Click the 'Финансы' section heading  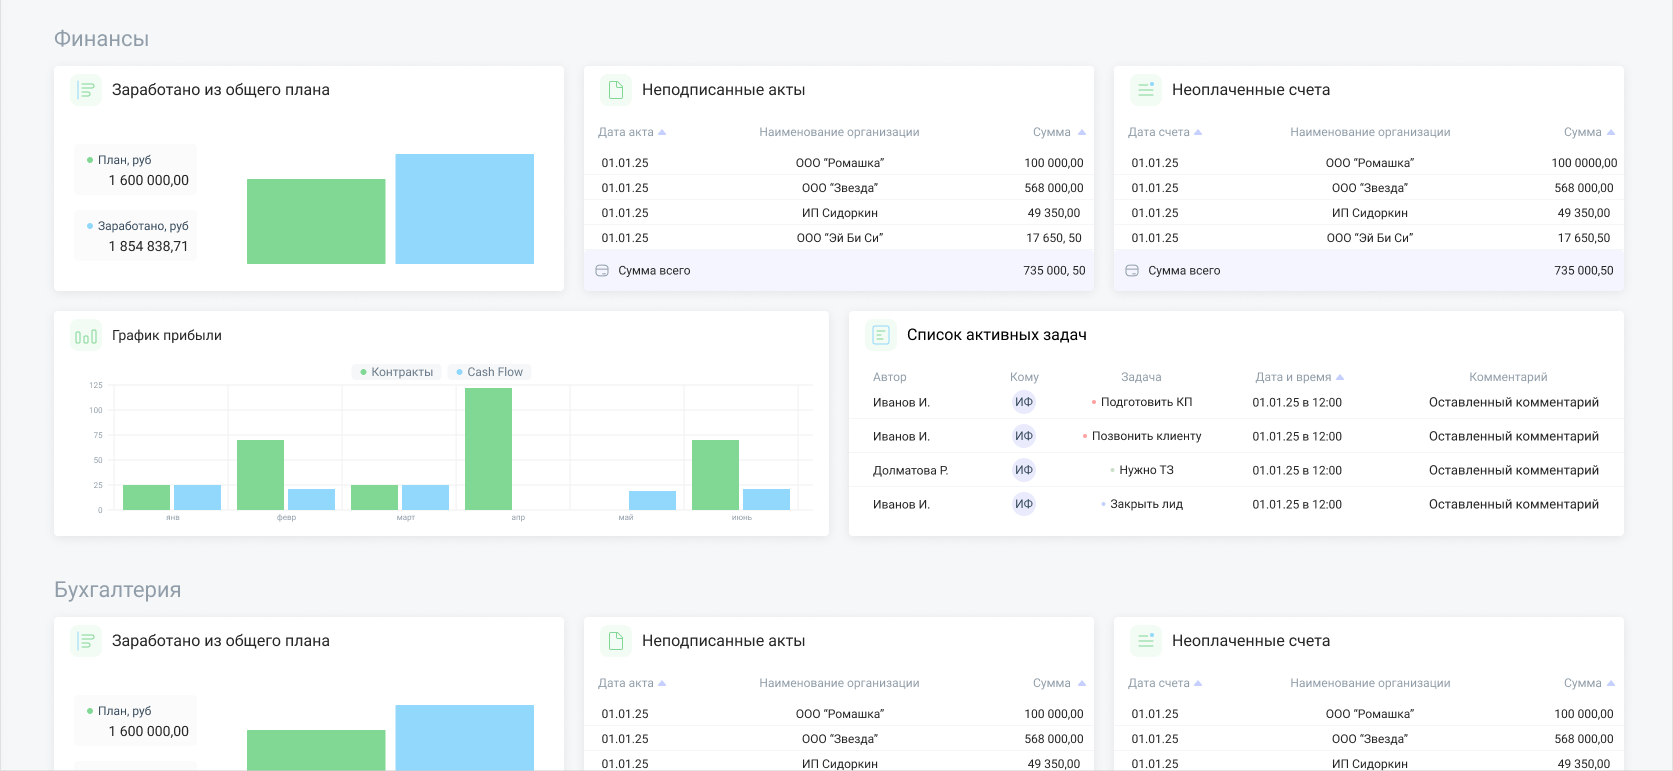coord(101,39)
